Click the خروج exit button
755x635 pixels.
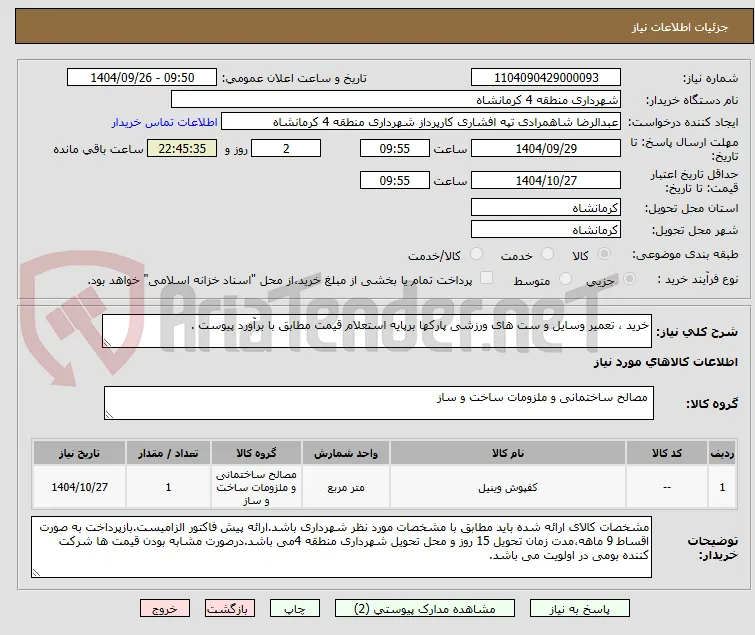click(x=165, y=609)
